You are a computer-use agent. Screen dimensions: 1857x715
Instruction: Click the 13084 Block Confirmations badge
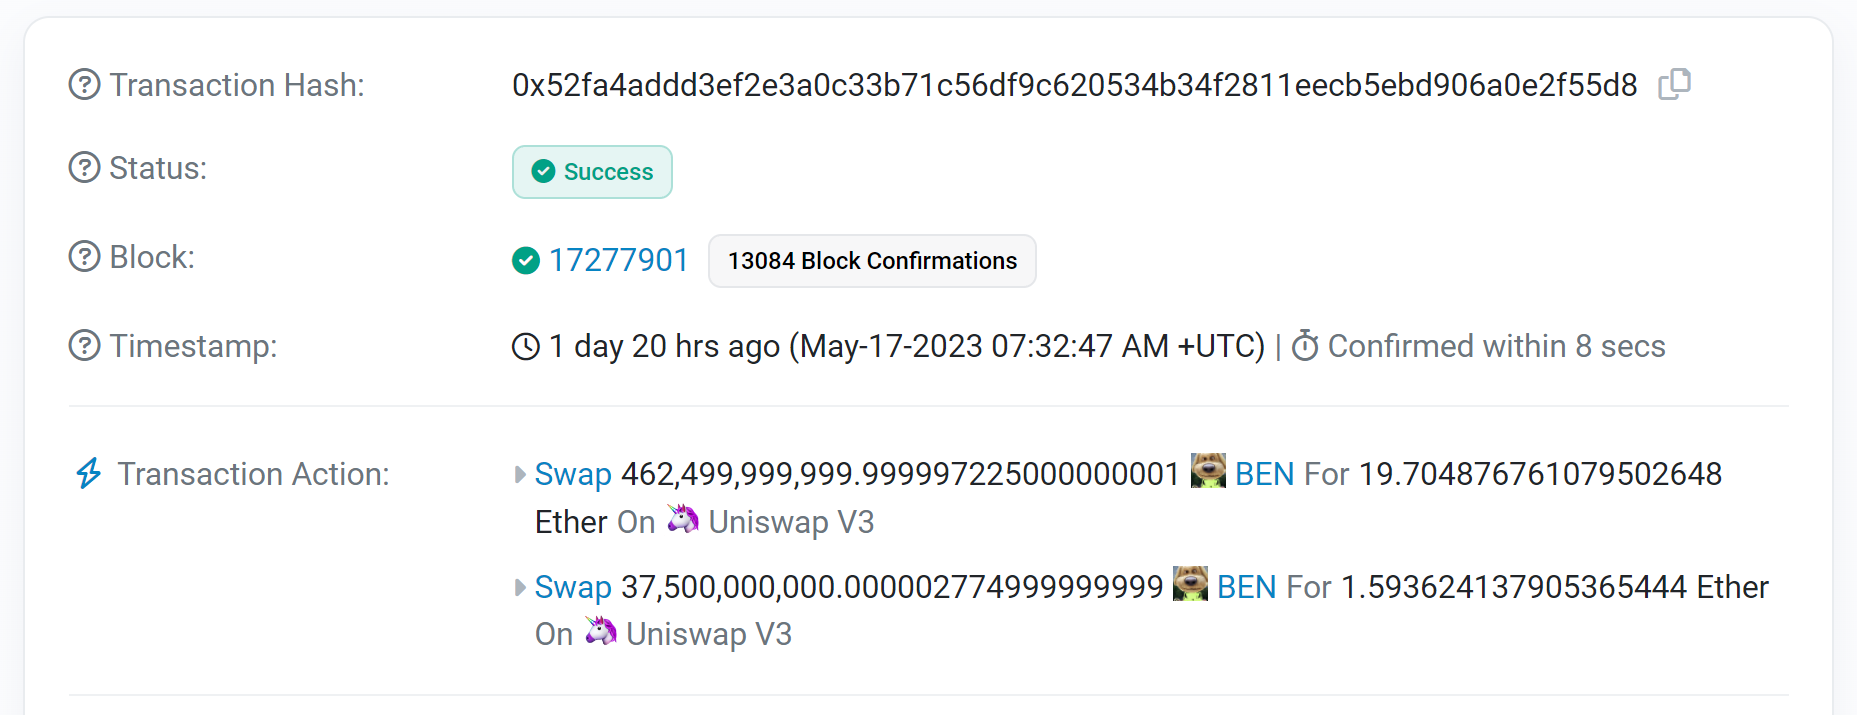[872, 261]
